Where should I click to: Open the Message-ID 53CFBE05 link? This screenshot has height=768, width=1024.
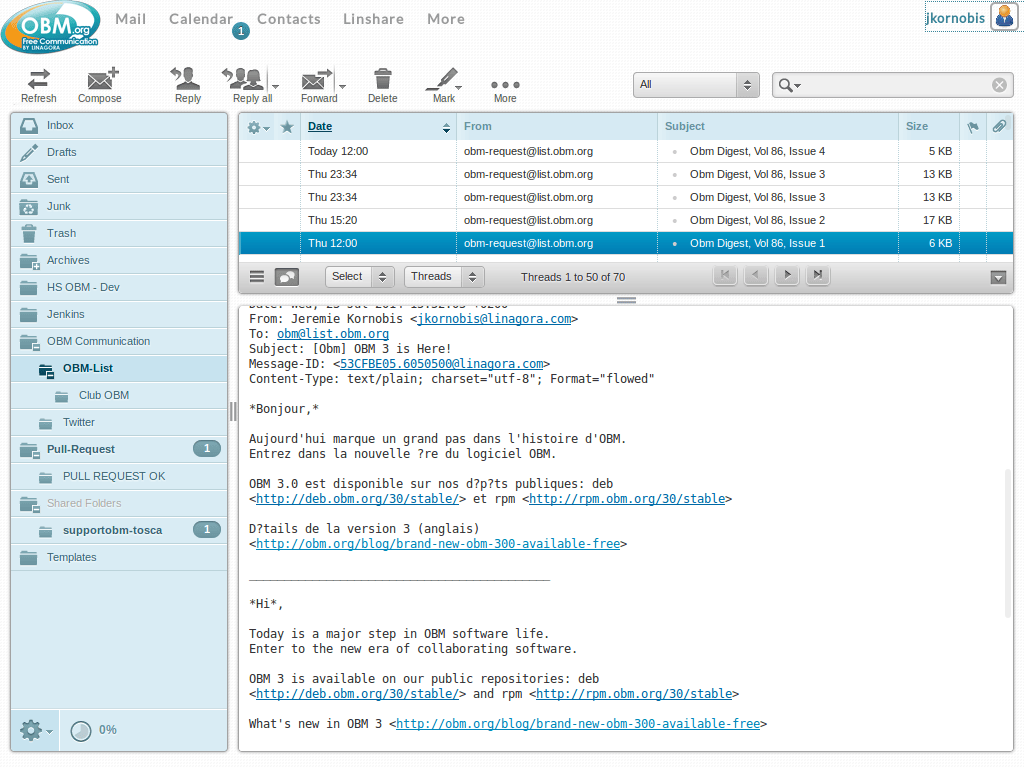[441, 364]
